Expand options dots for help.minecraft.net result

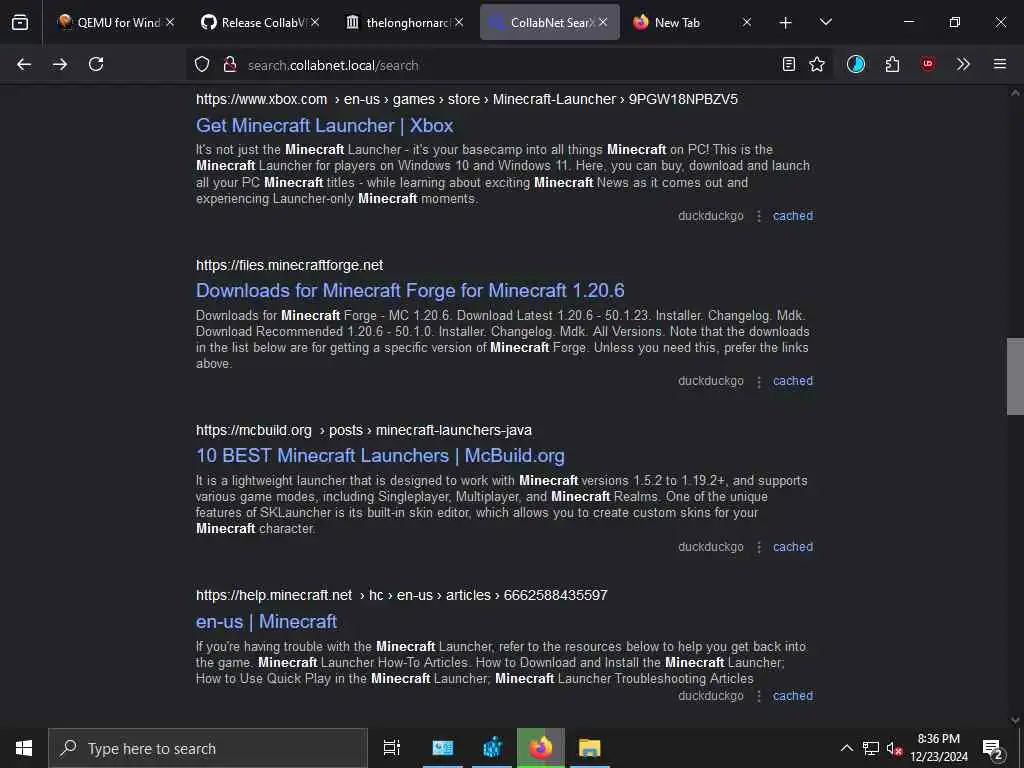point(758,696)
